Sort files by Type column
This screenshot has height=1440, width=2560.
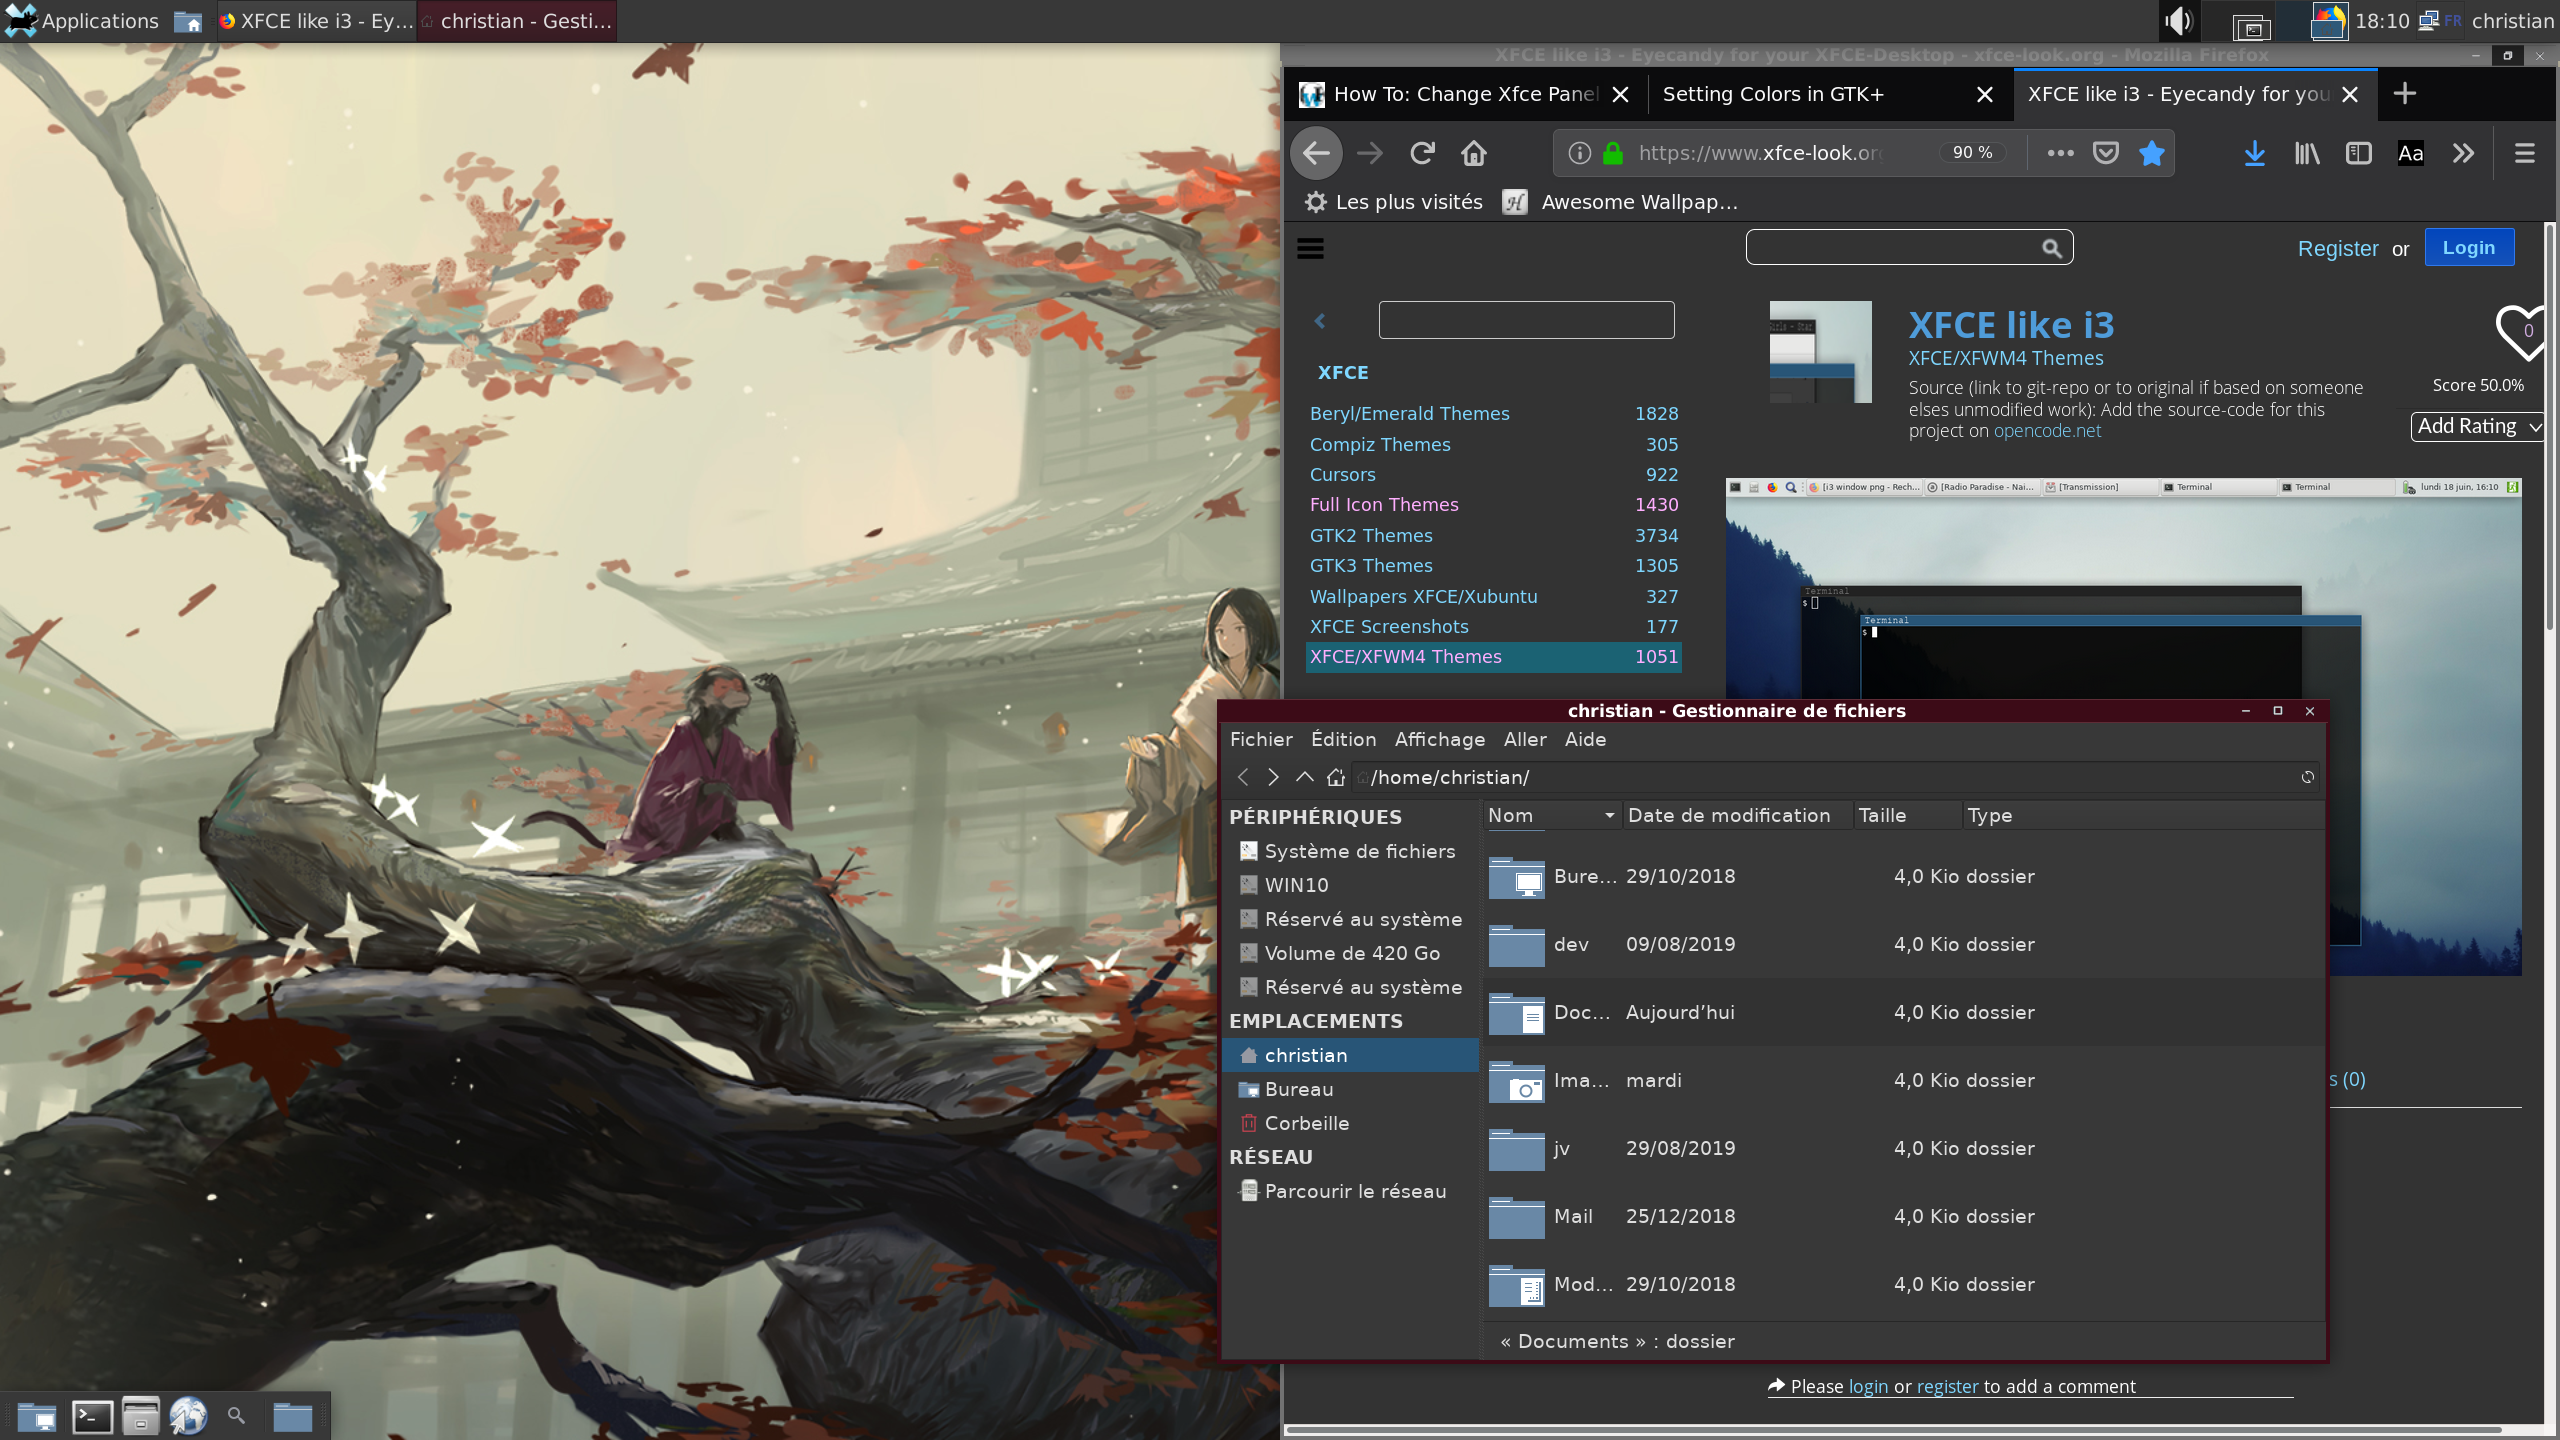2142,816
